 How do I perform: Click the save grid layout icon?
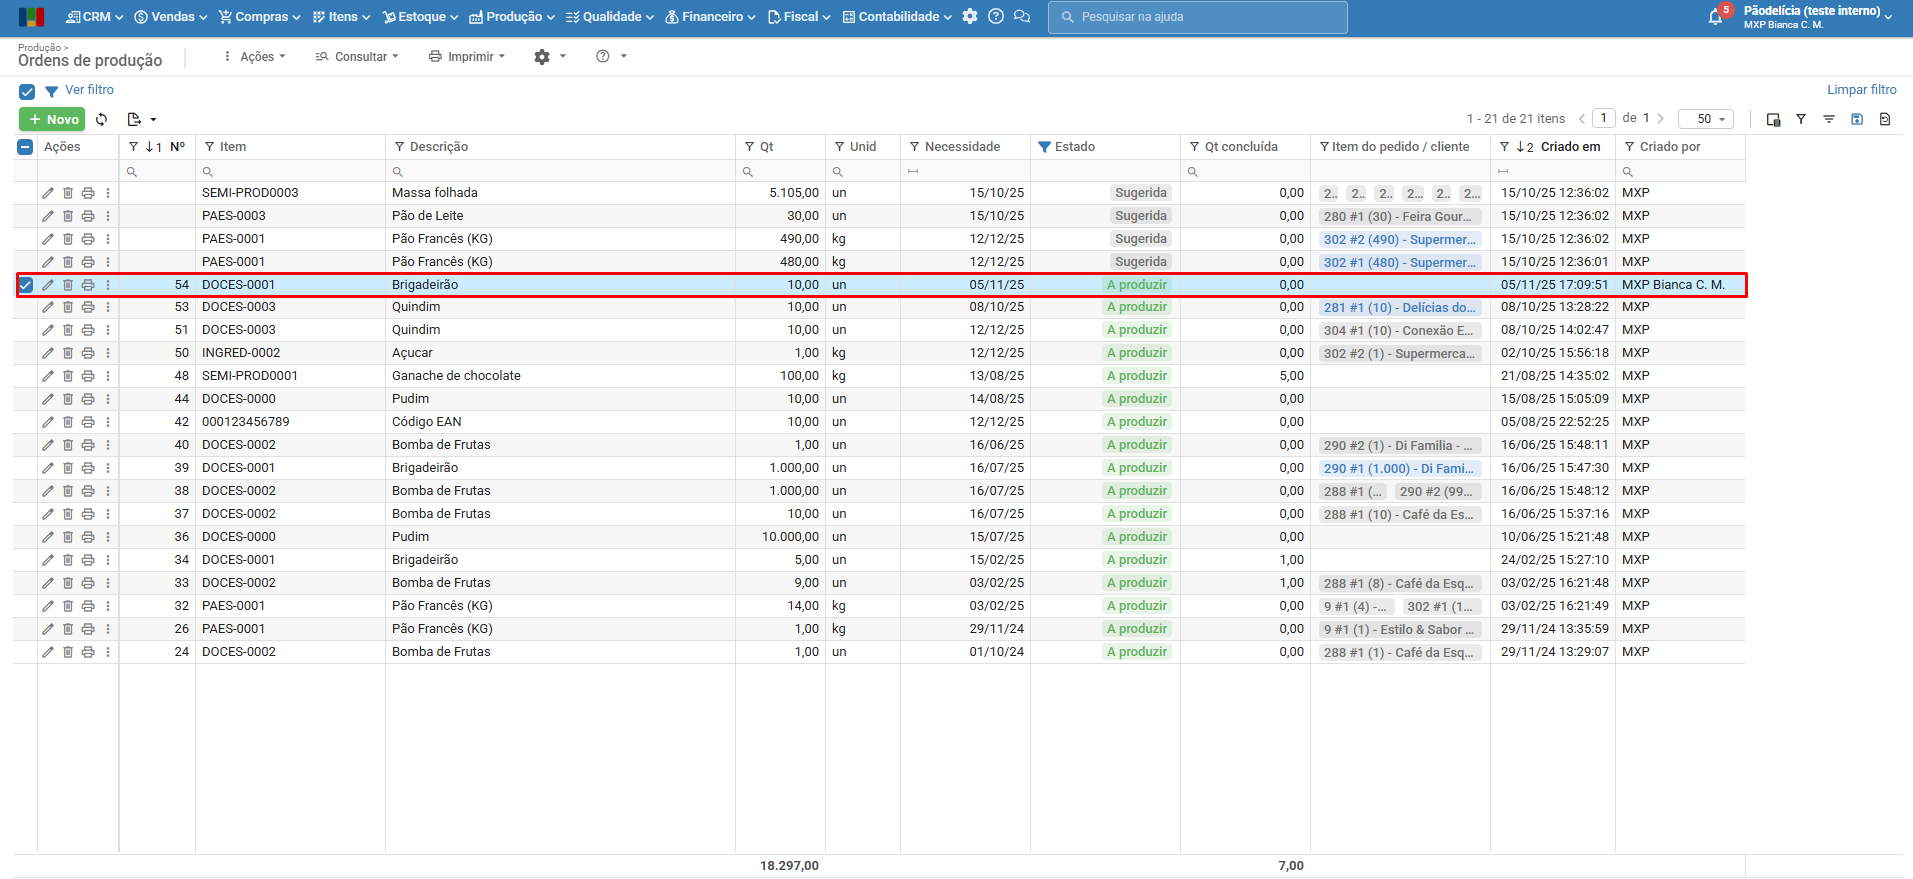(1857, 119)
